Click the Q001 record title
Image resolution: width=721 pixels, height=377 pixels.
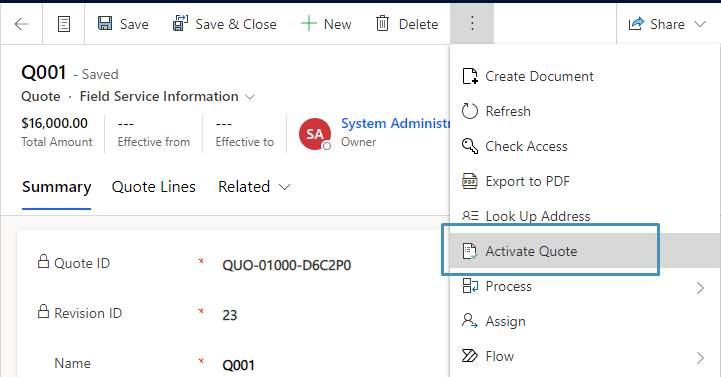pyautogui.click(x=44, y=73)
